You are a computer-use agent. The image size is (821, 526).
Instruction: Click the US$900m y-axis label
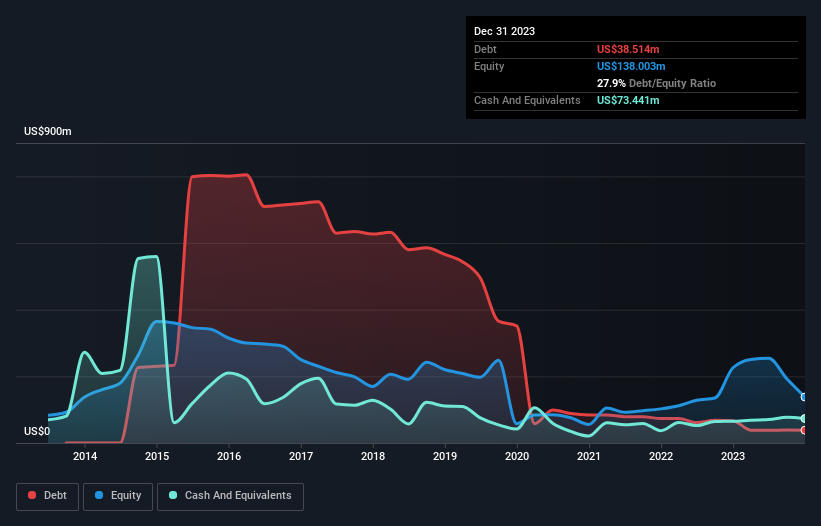[x=48, y=131]
